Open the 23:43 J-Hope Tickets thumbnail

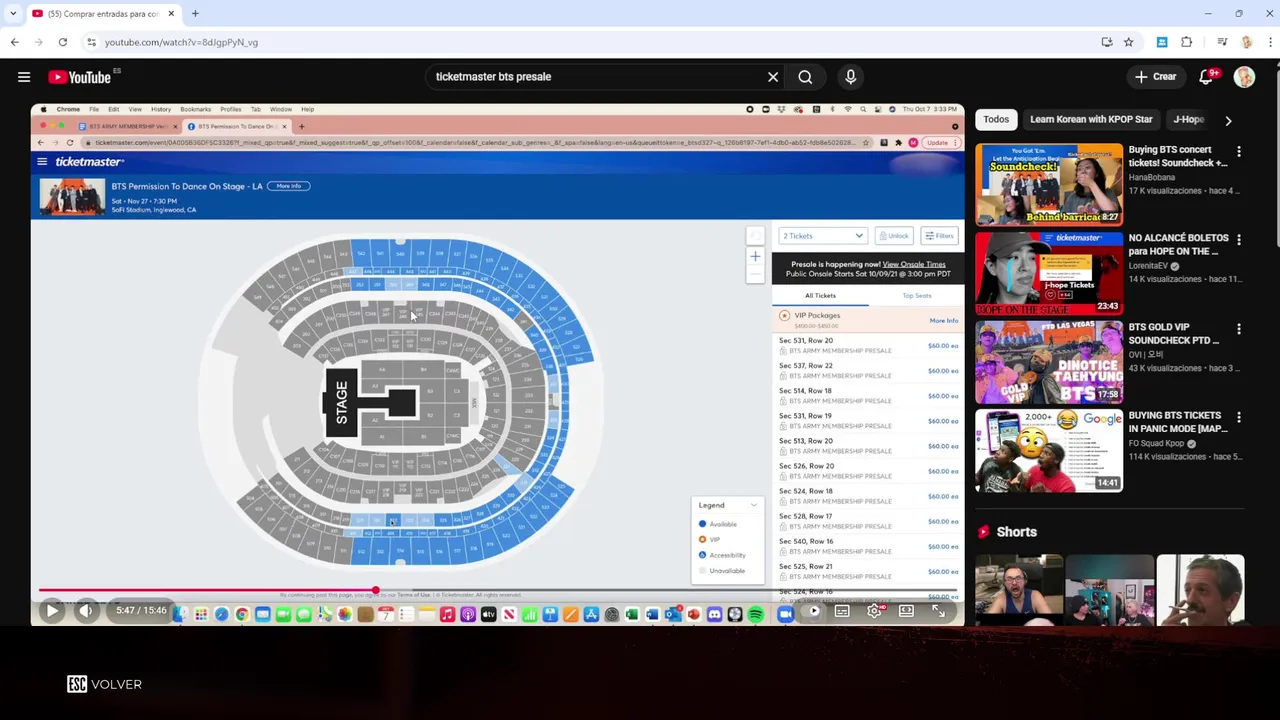(1049, 274)
